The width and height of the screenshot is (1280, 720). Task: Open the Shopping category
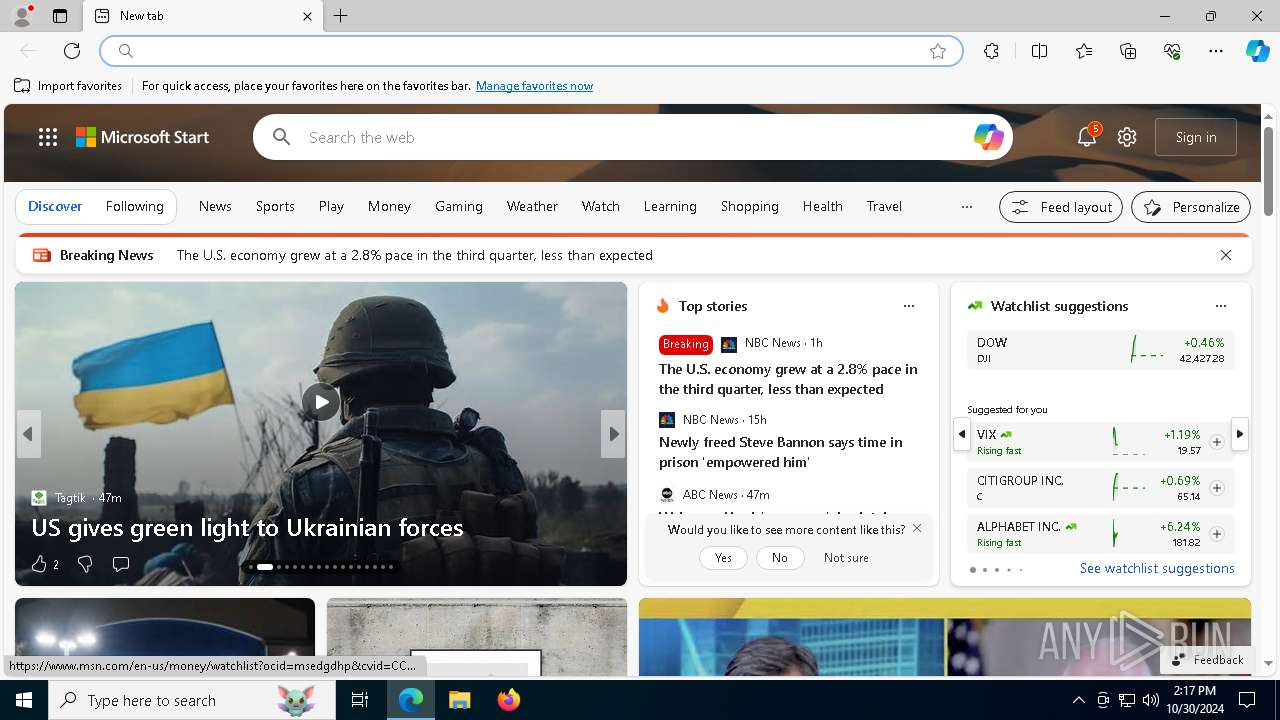pos(749,206)
